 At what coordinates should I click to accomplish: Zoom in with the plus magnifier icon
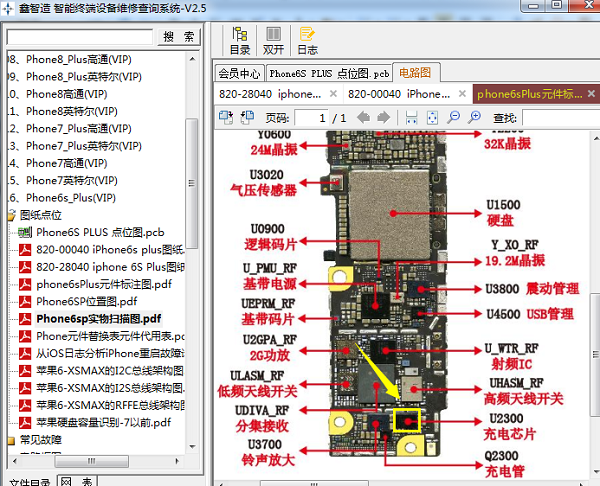point(474,117)
